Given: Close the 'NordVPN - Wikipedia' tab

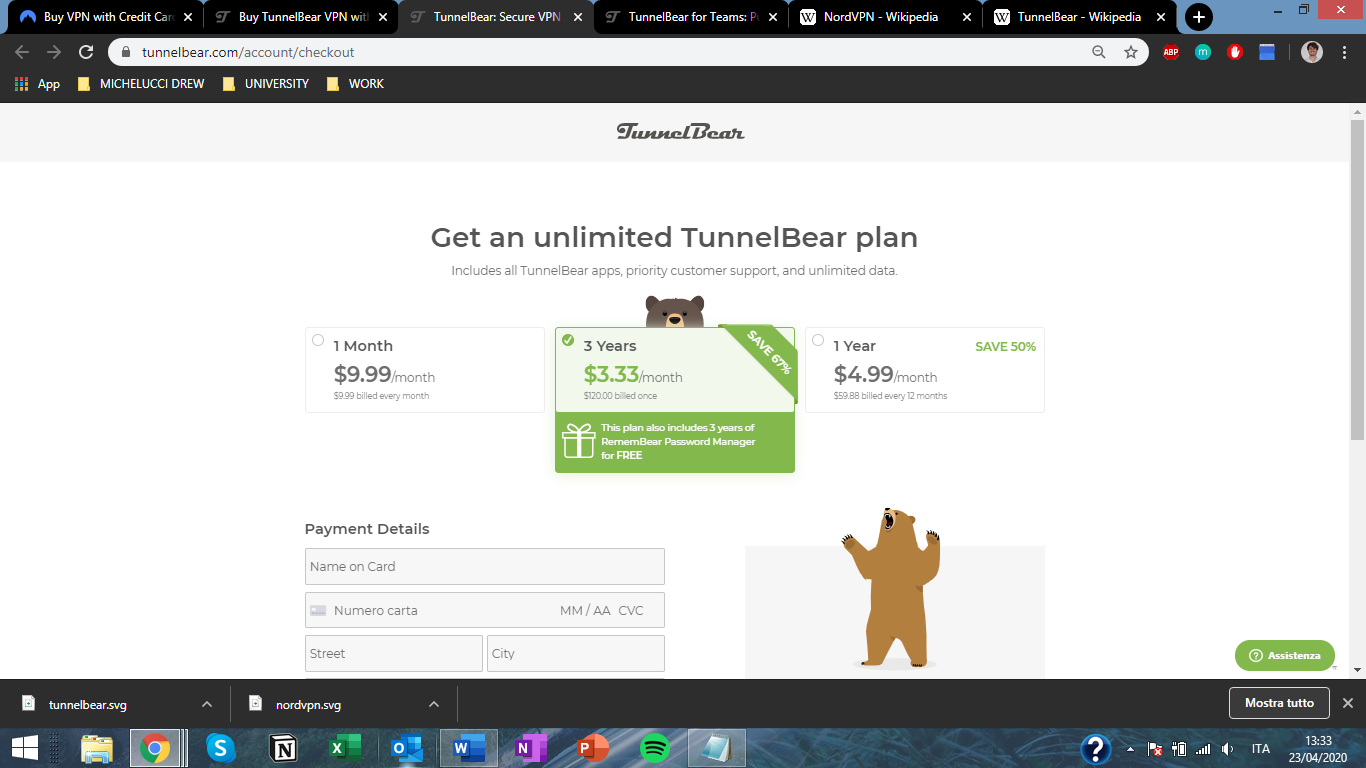Looking at the screenshot, I should 967,17.
